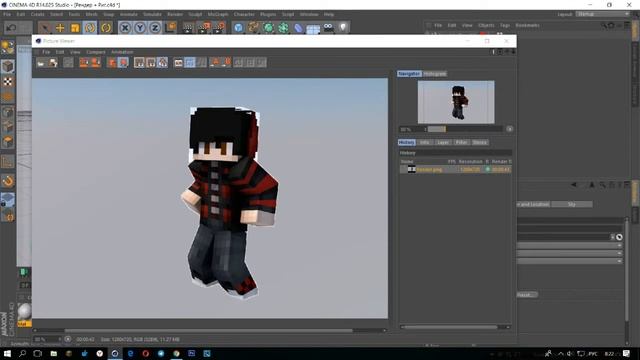Click the Preset button in attributes panel

527,295
